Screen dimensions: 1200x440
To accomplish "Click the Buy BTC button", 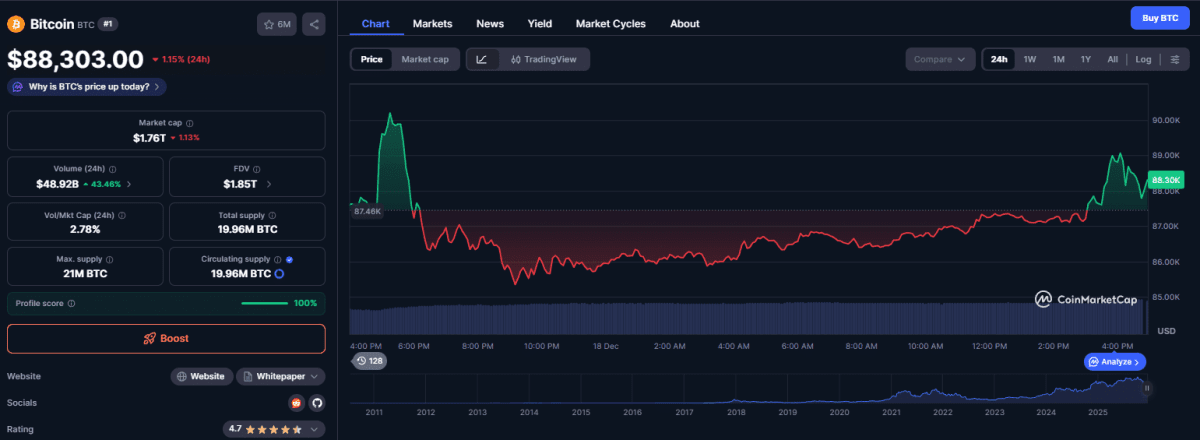I will [1159, 18].
